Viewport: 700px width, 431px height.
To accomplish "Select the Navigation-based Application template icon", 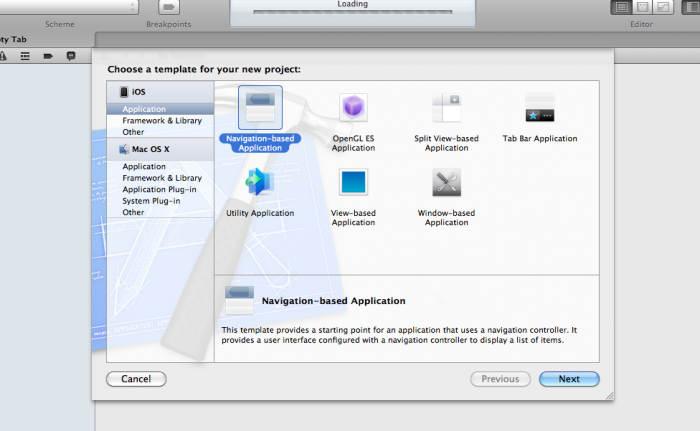I will (x=260, y=108).
